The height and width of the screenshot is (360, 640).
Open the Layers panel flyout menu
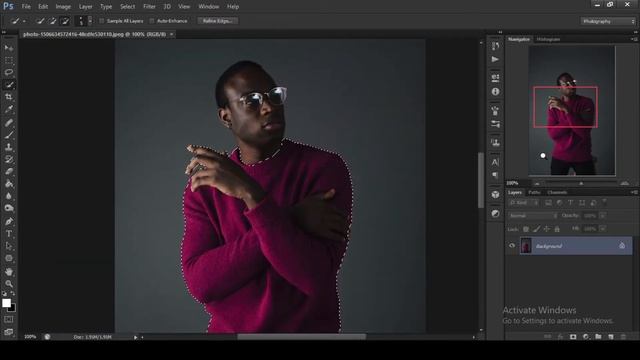point(634,192)
